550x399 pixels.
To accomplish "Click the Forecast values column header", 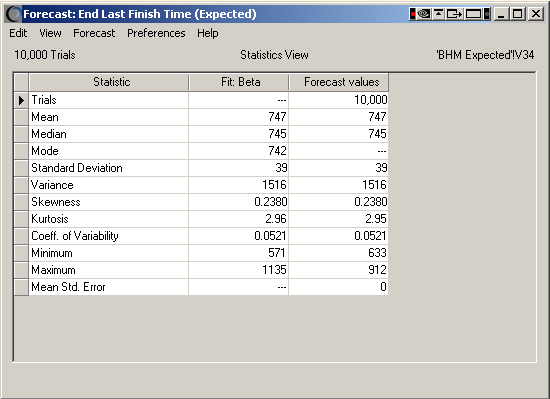I will [x=338, y=82].
